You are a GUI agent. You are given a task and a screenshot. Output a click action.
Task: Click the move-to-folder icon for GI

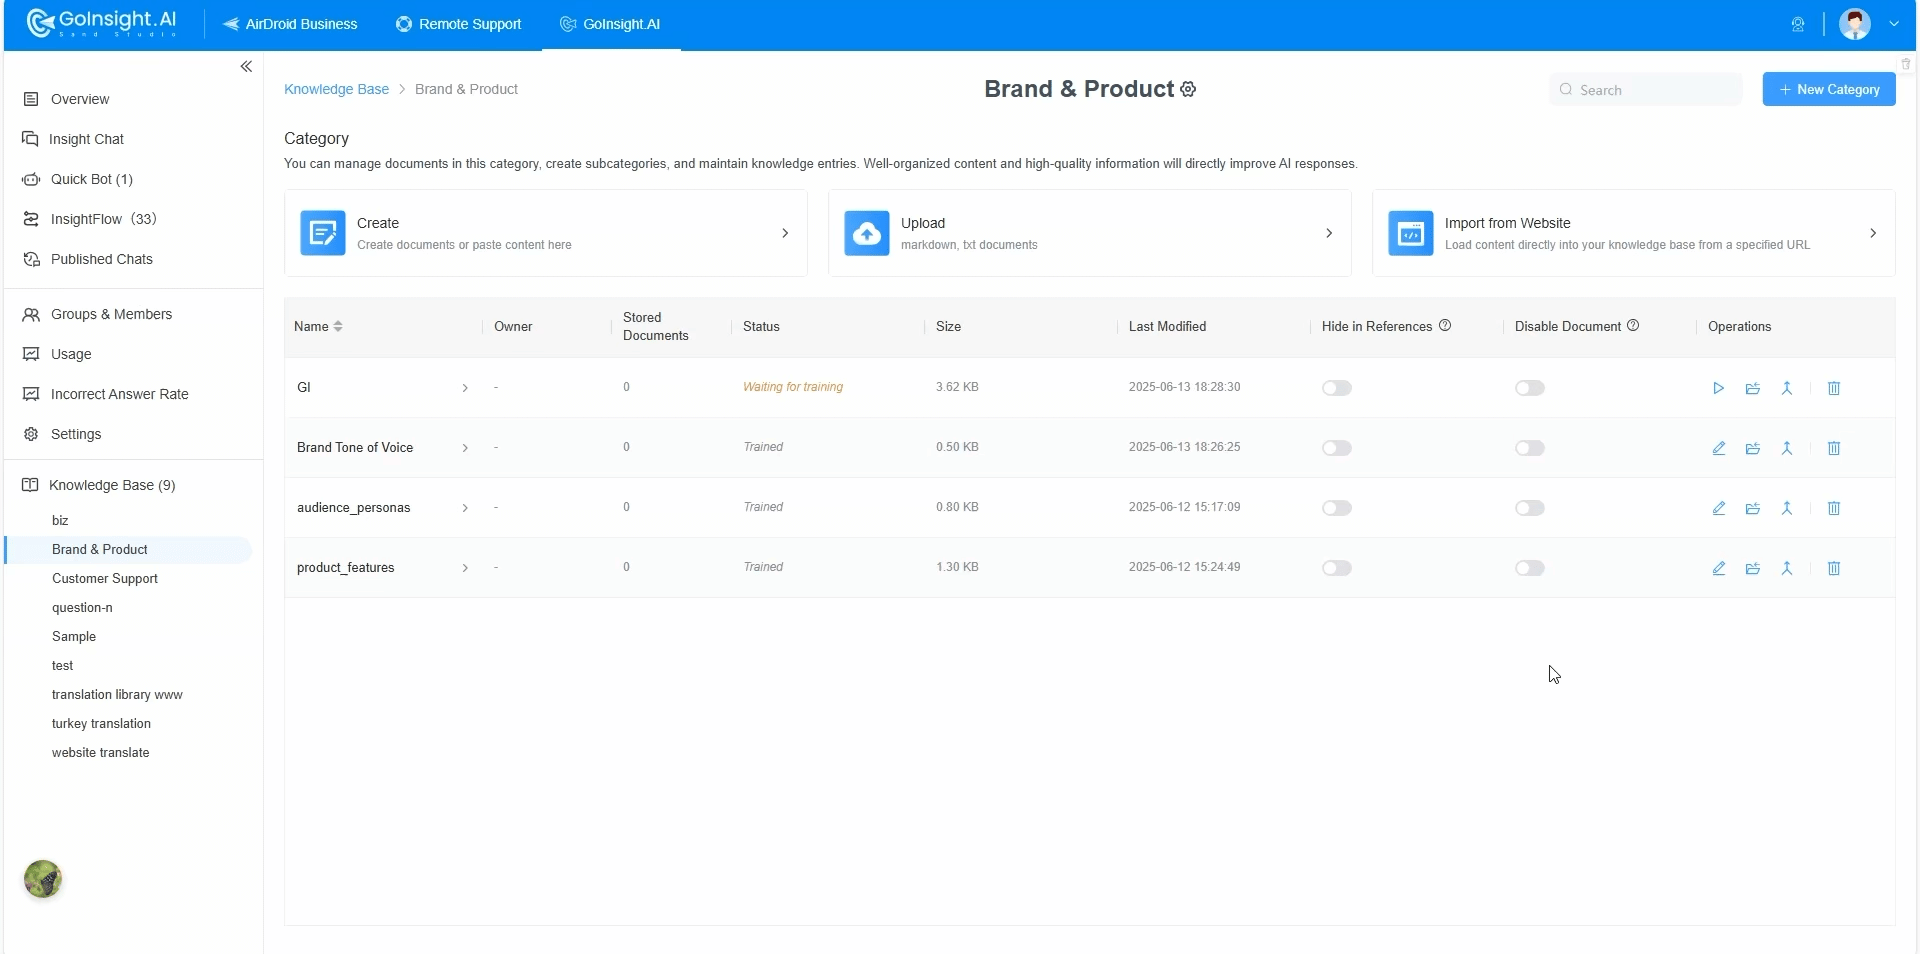[1752, 388]
